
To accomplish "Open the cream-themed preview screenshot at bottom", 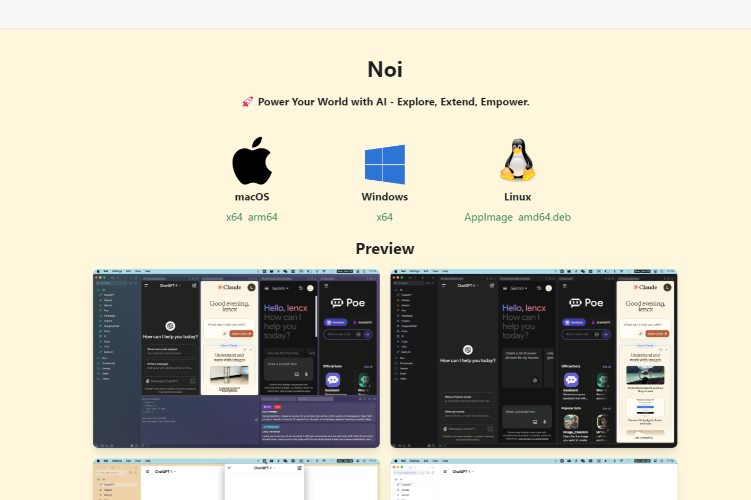I will tap(237, 479).
